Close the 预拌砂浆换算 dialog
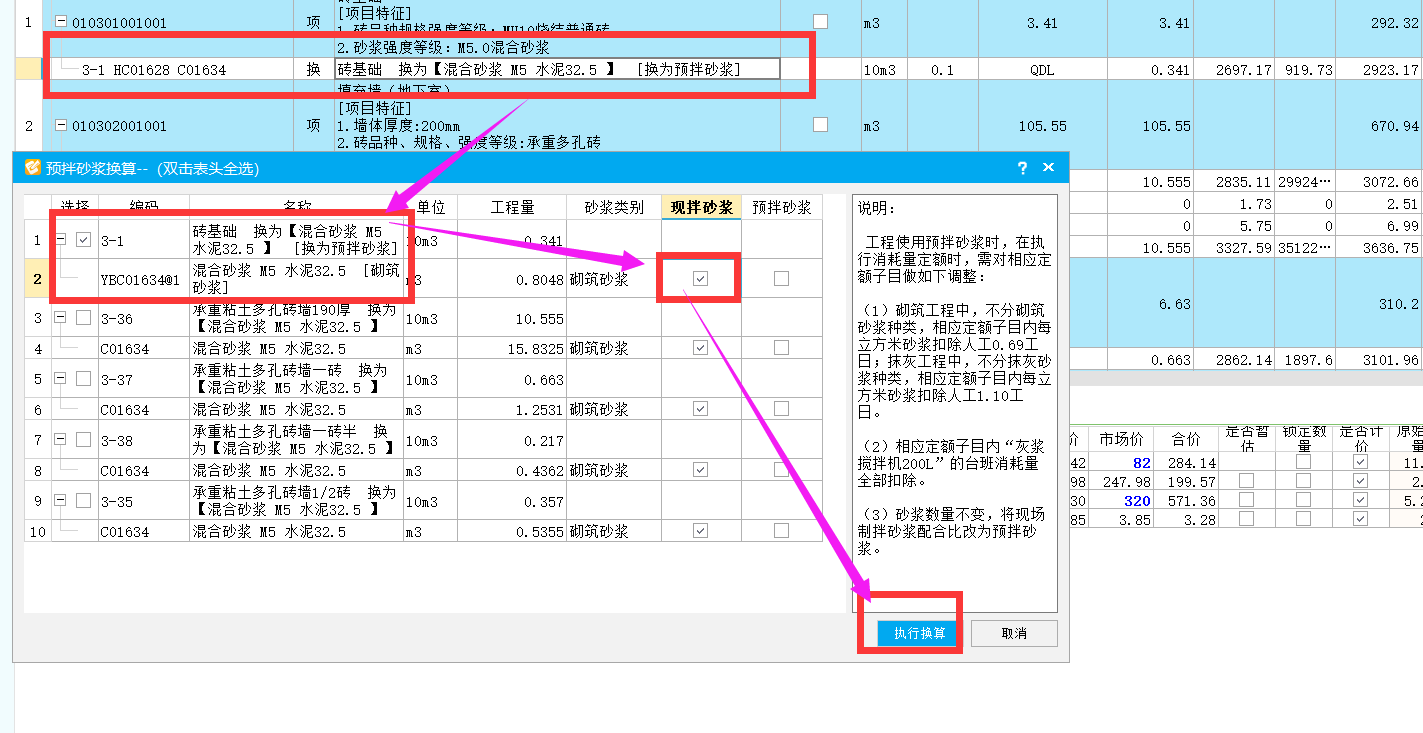The width and height of the screenshot is (1423, 733). pos(1048,168)
